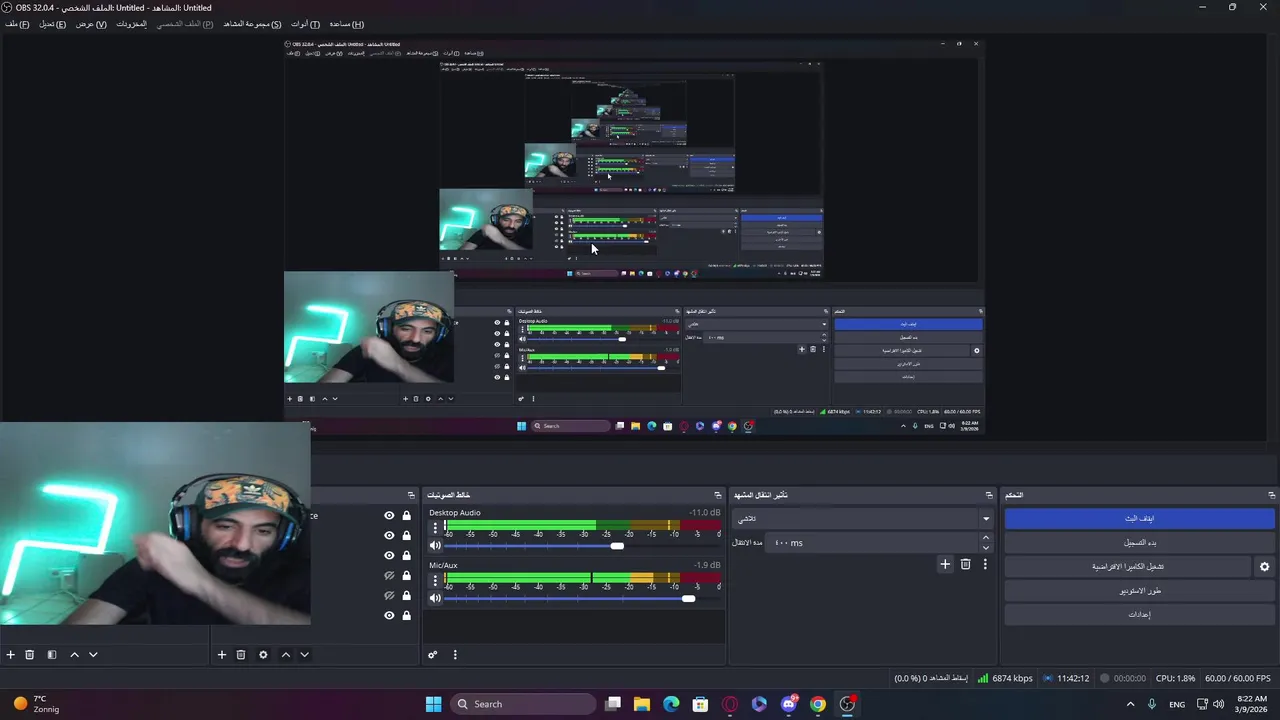The image size is (1280, 720).
Task: Select the webcam image in the preview canvas
Action: click(x=155, y=523)
